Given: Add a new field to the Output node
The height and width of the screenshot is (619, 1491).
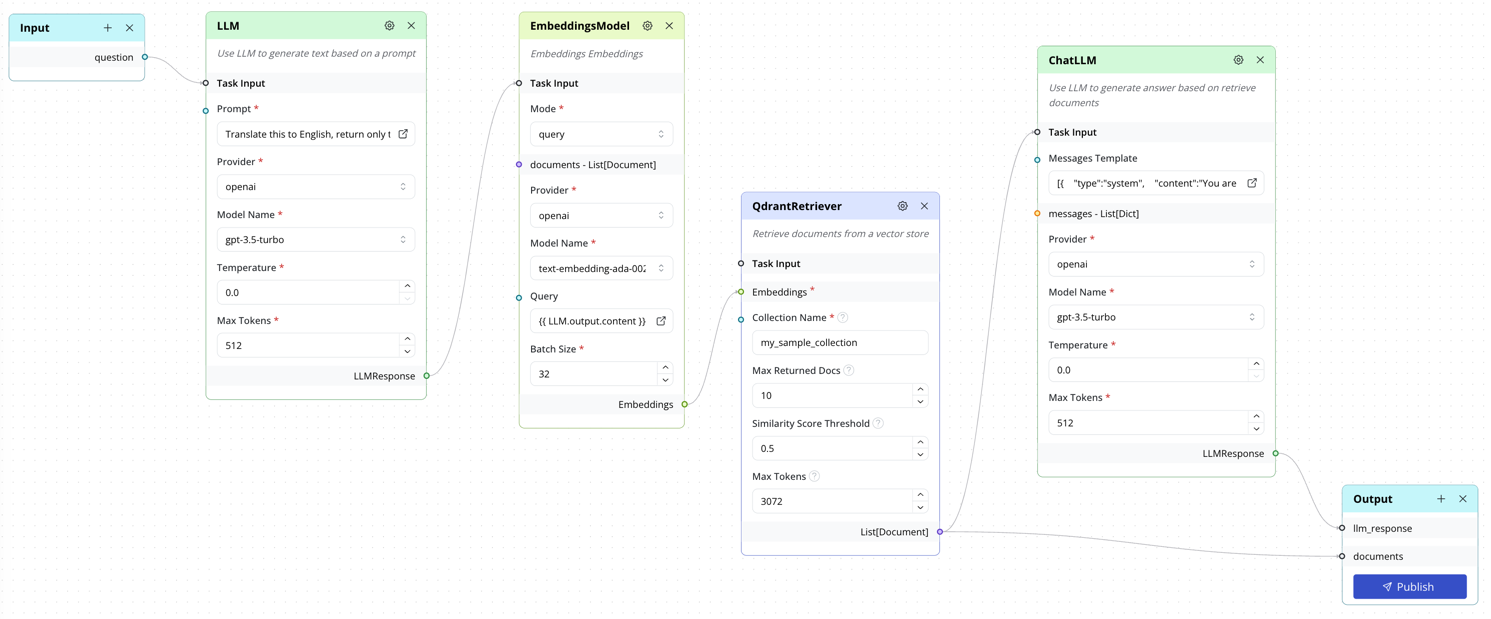Looking at the screenshot, I should 1441,499.
